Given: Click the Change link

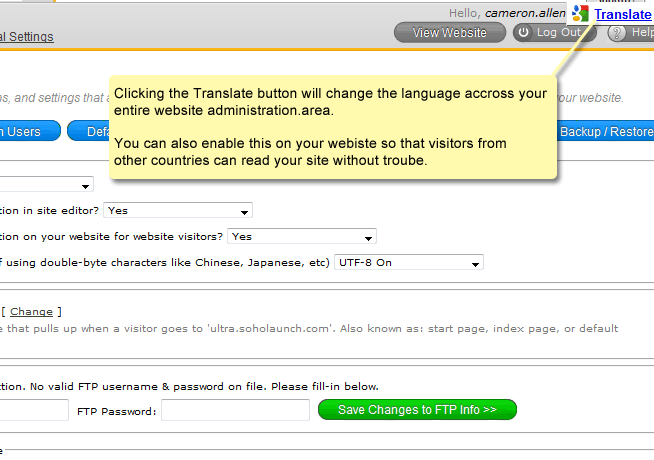Looking at the screenshot, I should [31, 312].
